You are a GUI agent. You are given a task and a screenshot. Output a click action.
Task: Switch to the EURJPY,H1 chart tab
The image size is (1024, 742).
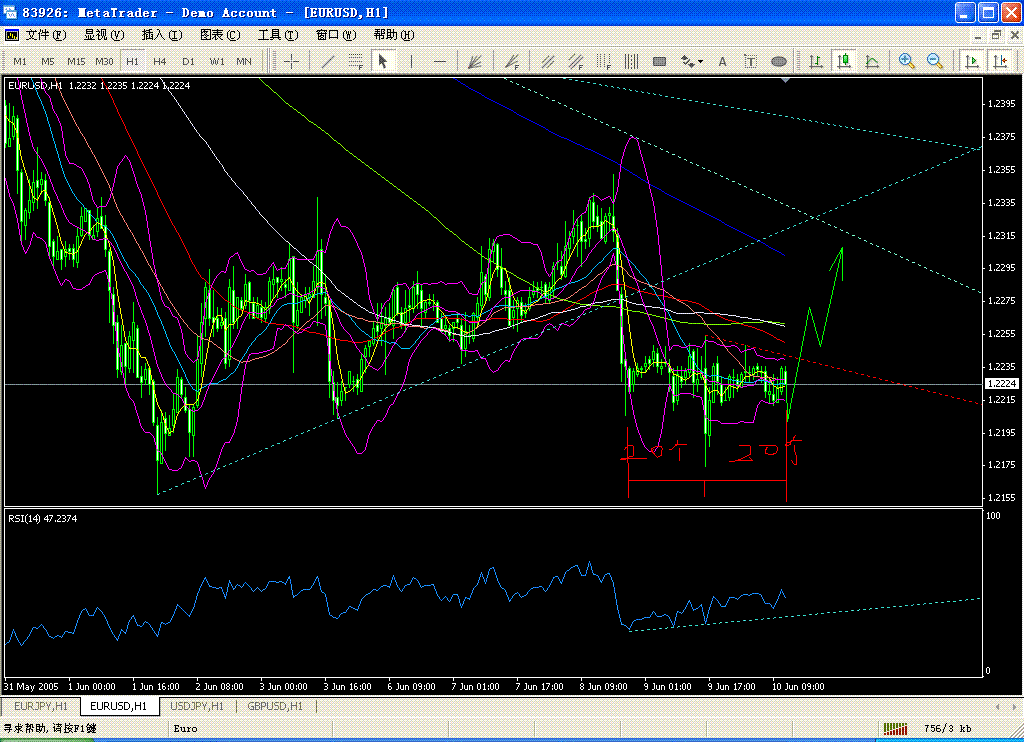coord(41,706)
